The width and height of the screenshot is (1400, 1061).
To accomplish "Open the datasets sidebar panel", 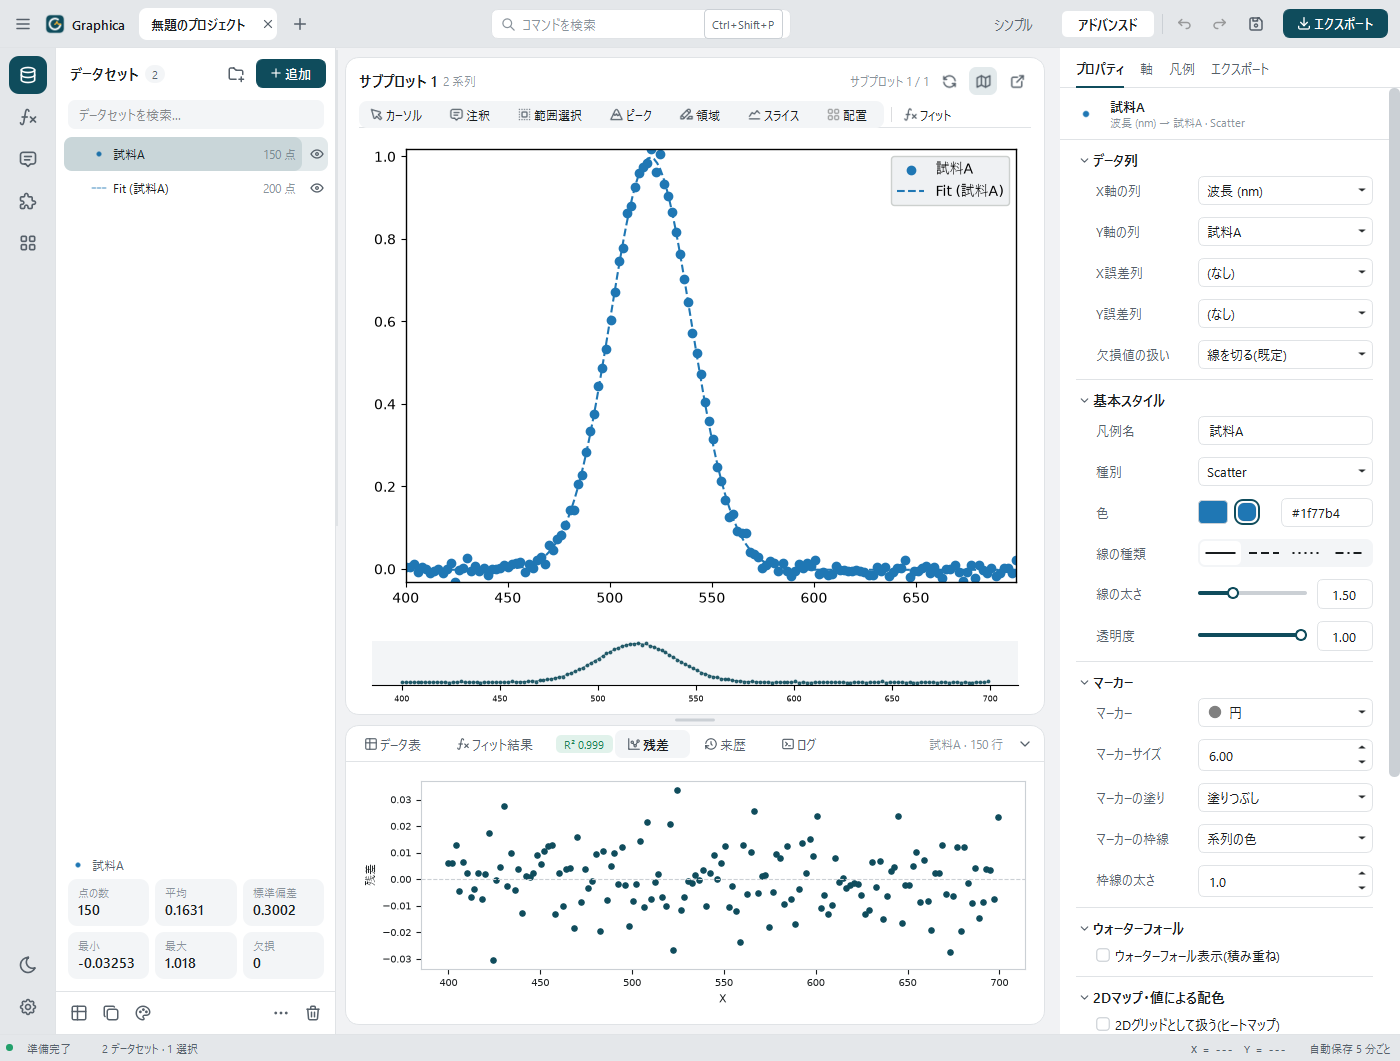I will tap(28, 75).
